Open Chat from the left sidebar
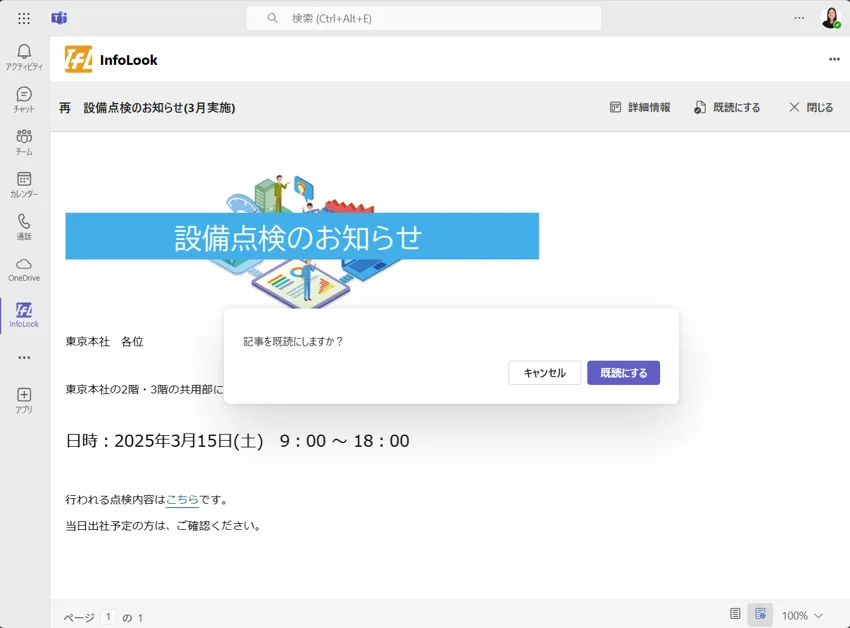Image resolution: width=850 pixels, height=628 pixels. pos(24,99)
